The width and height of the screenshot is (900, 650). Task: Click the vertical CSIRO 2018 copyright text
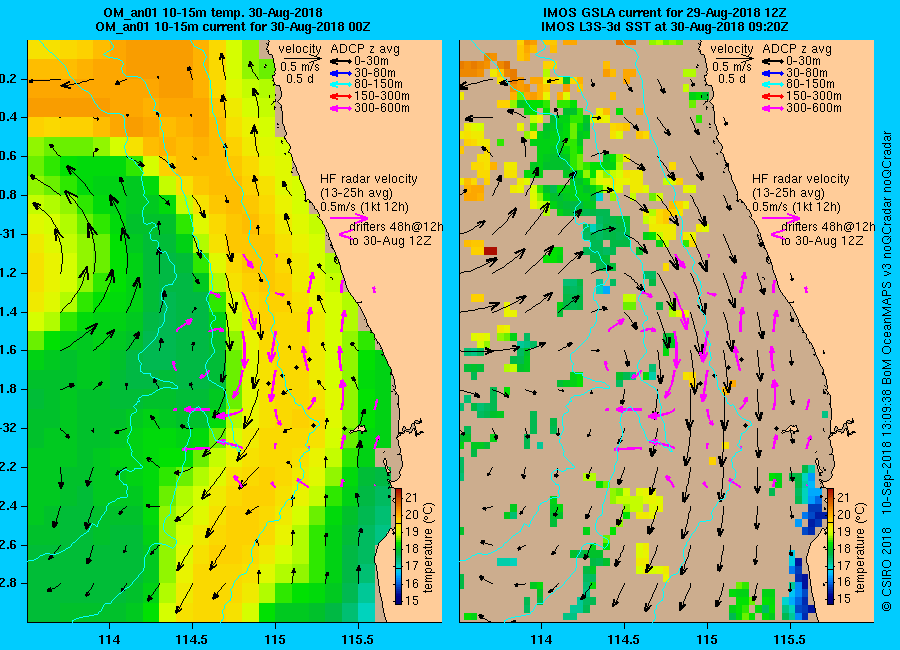[887, 370]
